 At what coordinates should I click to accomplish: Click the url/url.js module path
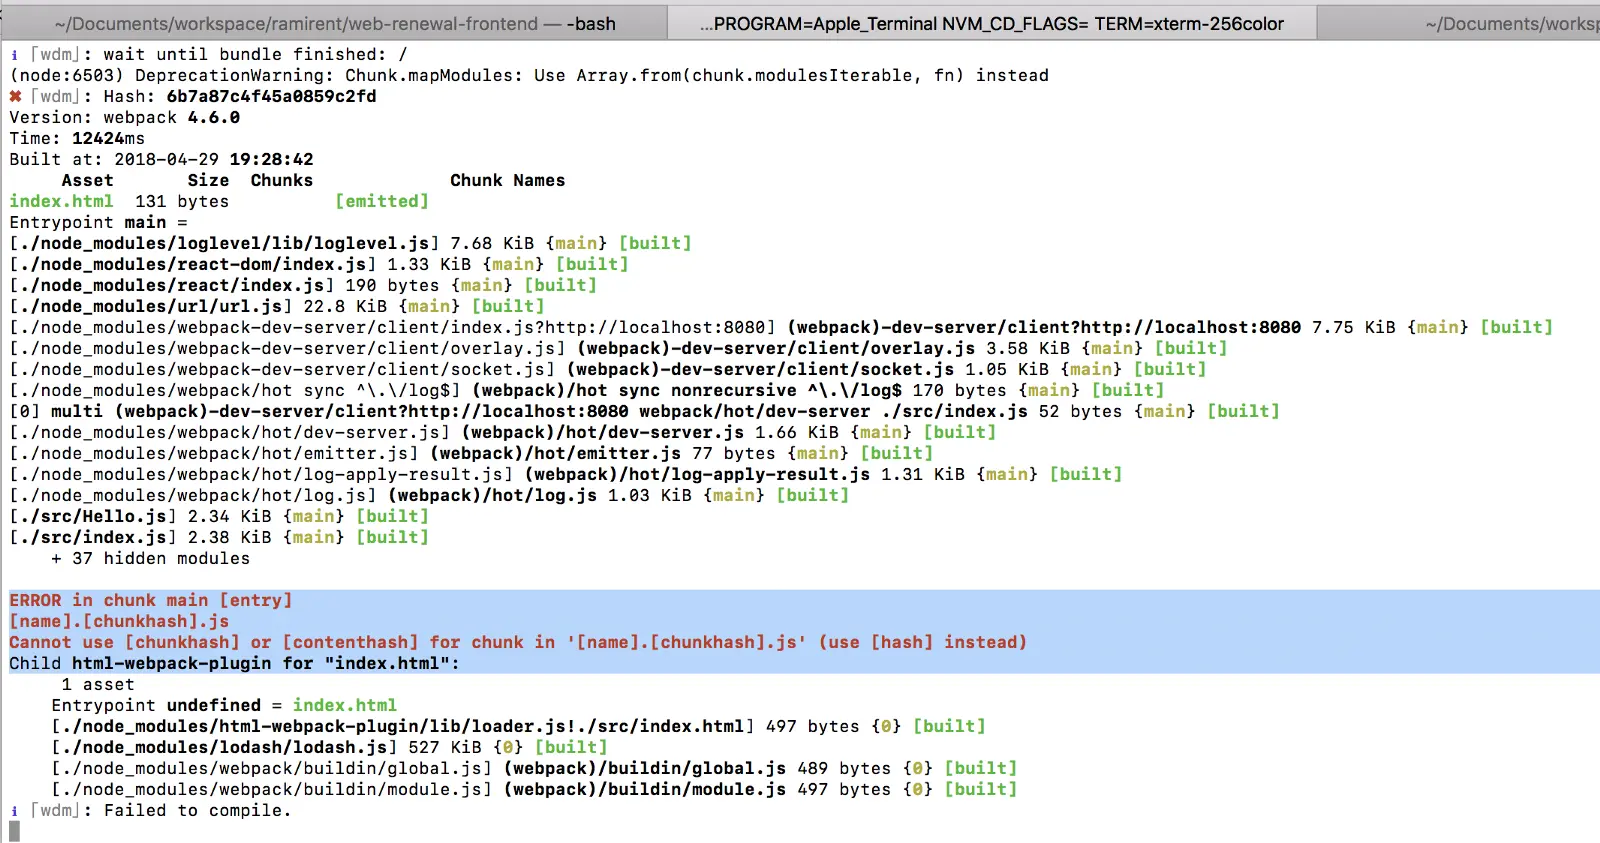click(151, 306)
